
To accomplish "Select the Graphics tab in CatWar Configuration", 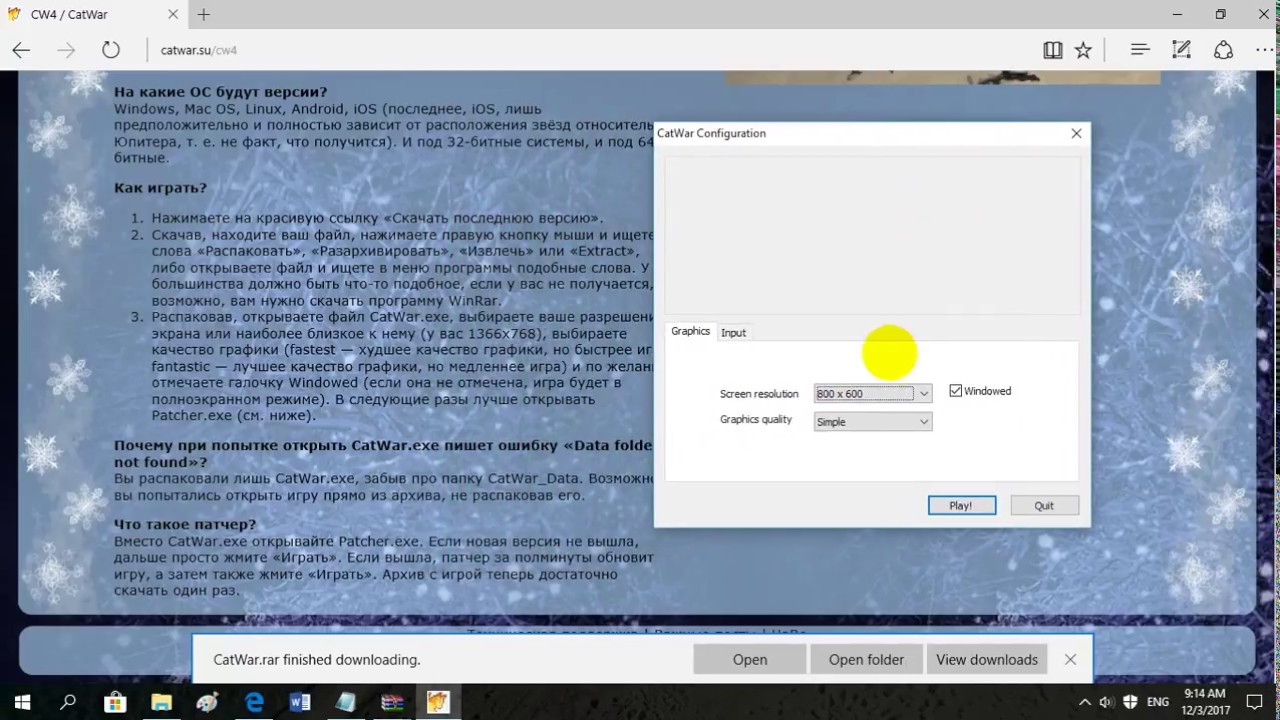I will [x=690, y=331].
